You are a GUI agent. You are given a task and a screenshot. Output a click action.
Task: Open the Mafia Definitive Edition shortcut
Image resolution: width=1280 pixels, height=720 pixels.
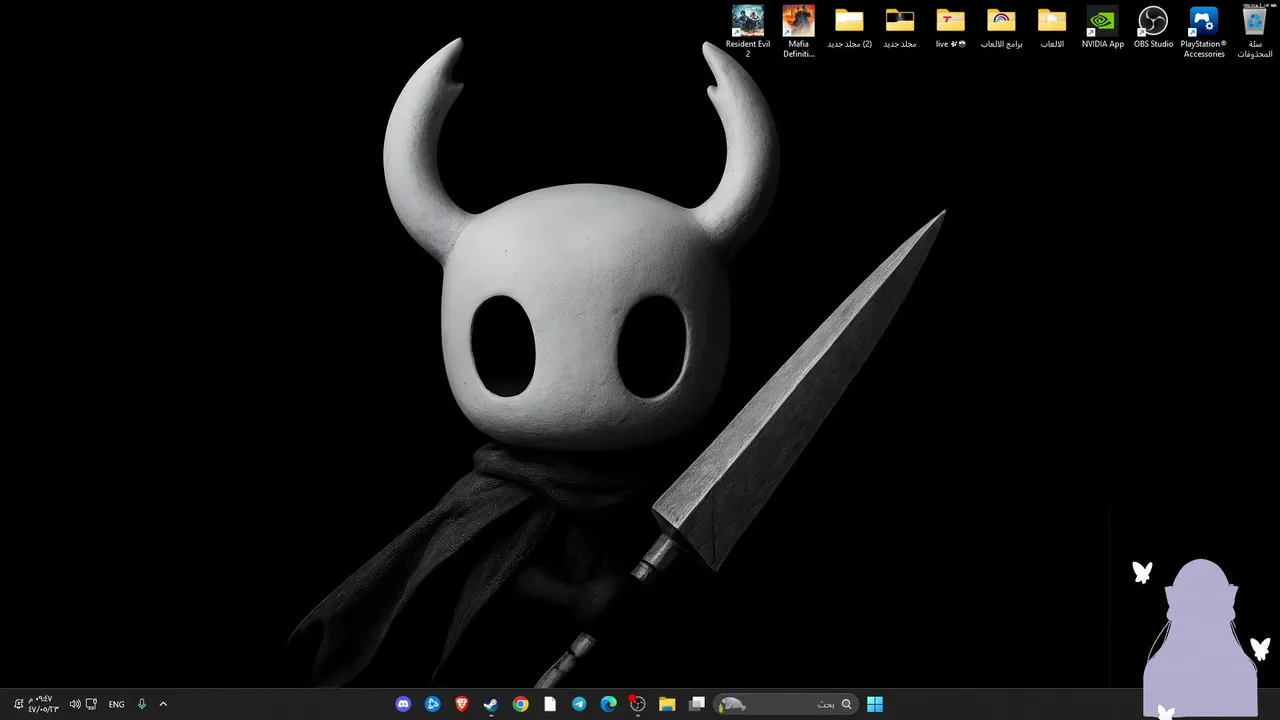point(798,31)
